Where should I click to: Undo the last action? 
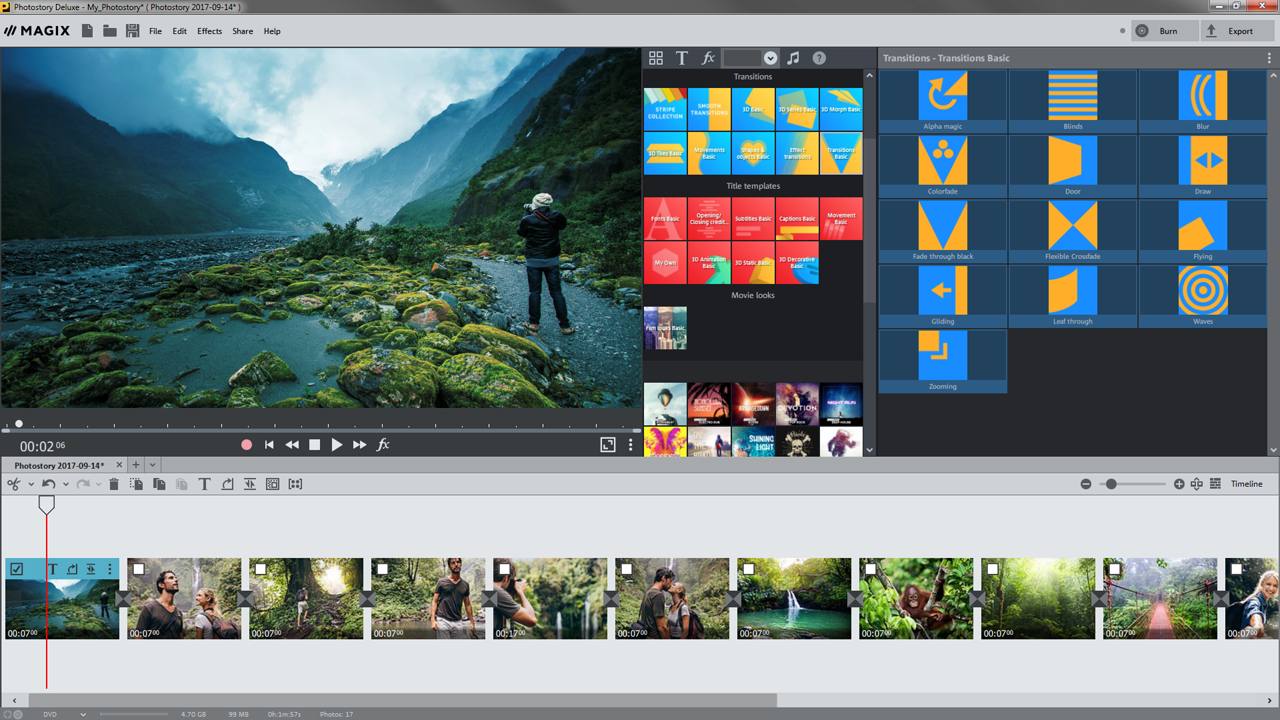point(48,484)
